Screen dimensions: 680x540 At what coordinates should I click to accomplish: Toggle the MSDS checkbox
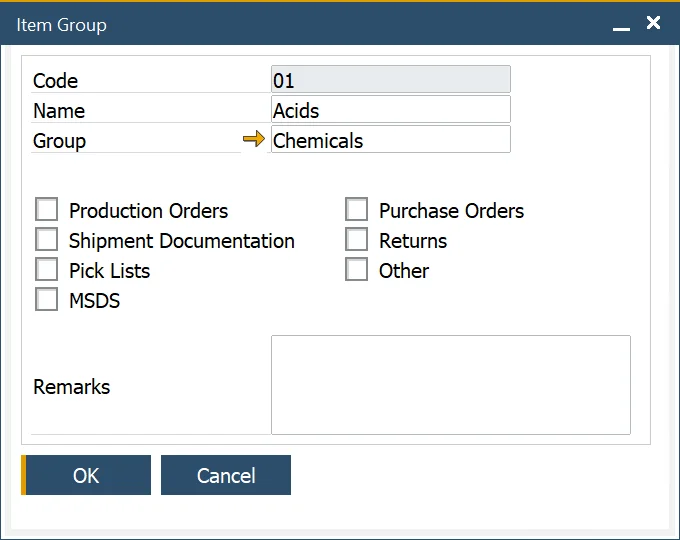click(x=47, y=300)
